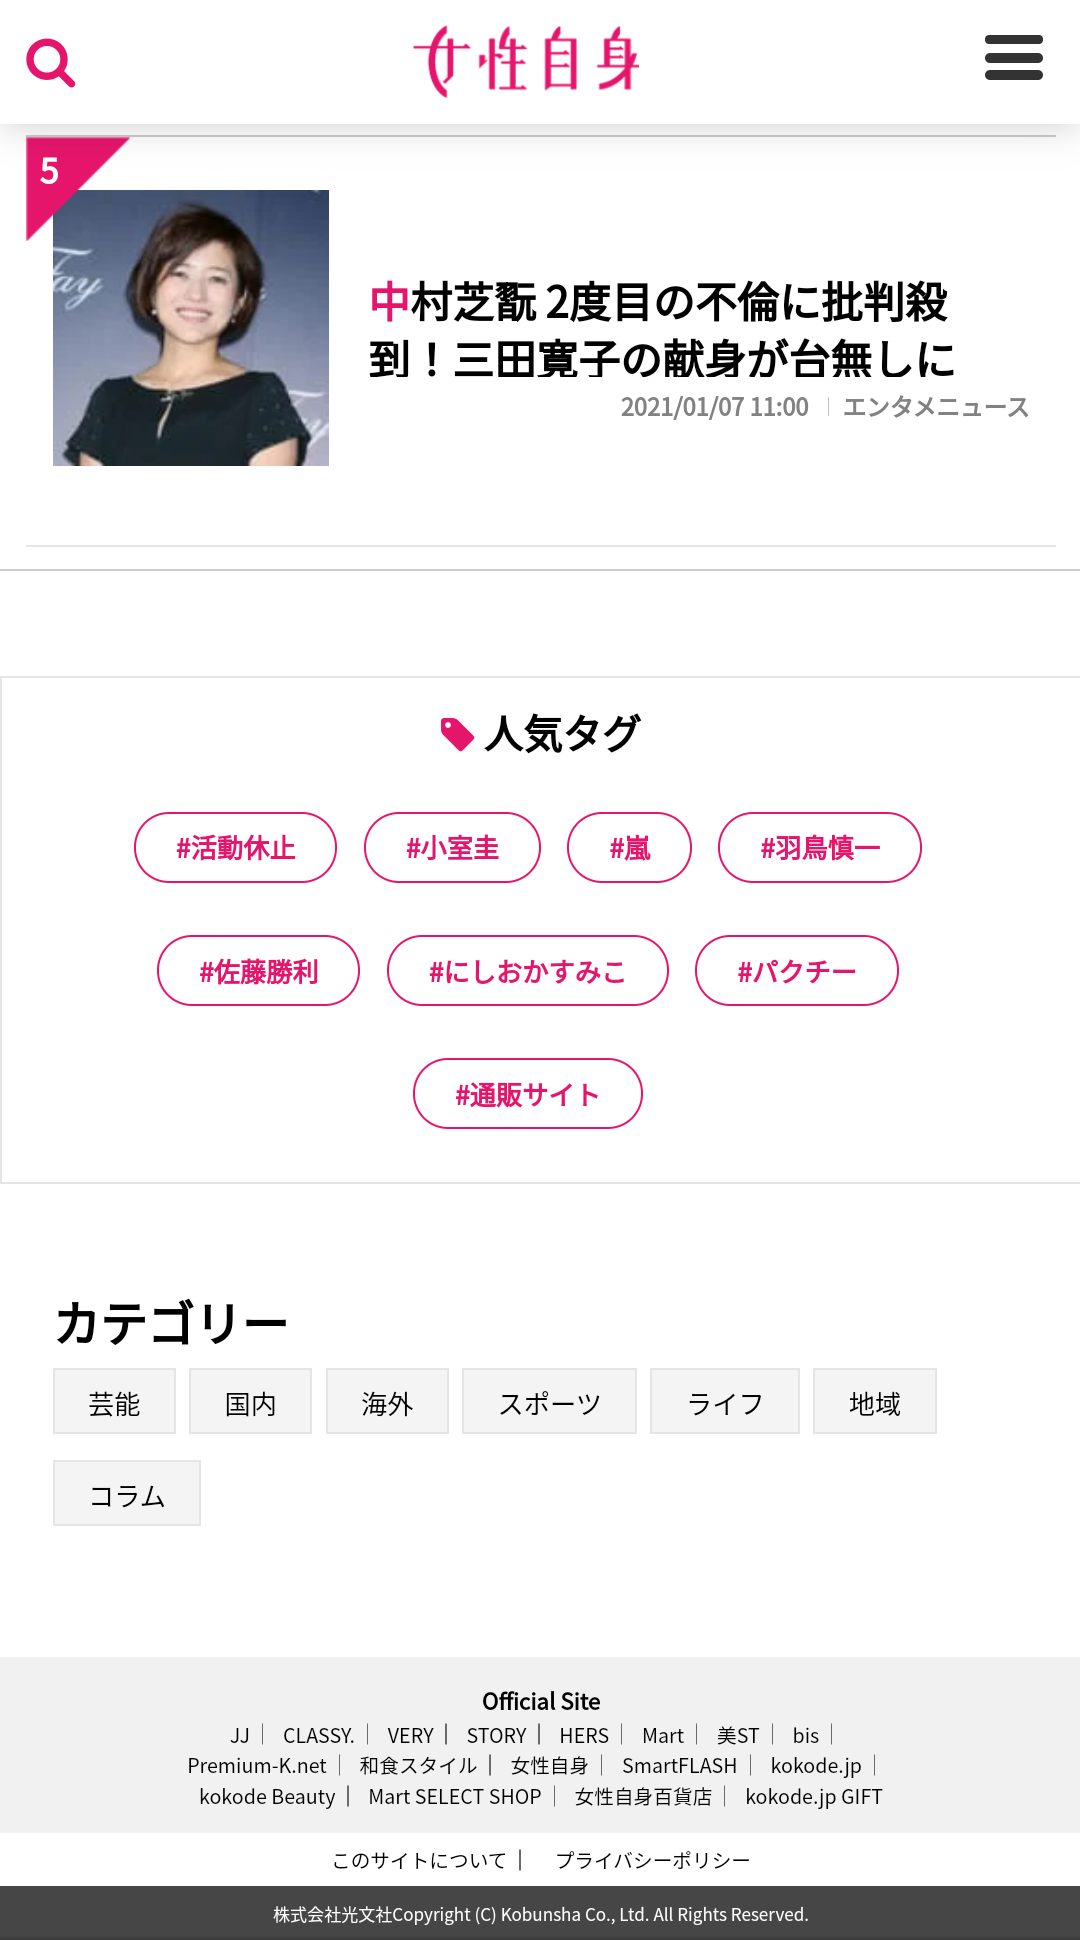This screenshot has height=1940, width=1080.
Task: Open the hamburger menu
Action: click(x=1013, y=58)
